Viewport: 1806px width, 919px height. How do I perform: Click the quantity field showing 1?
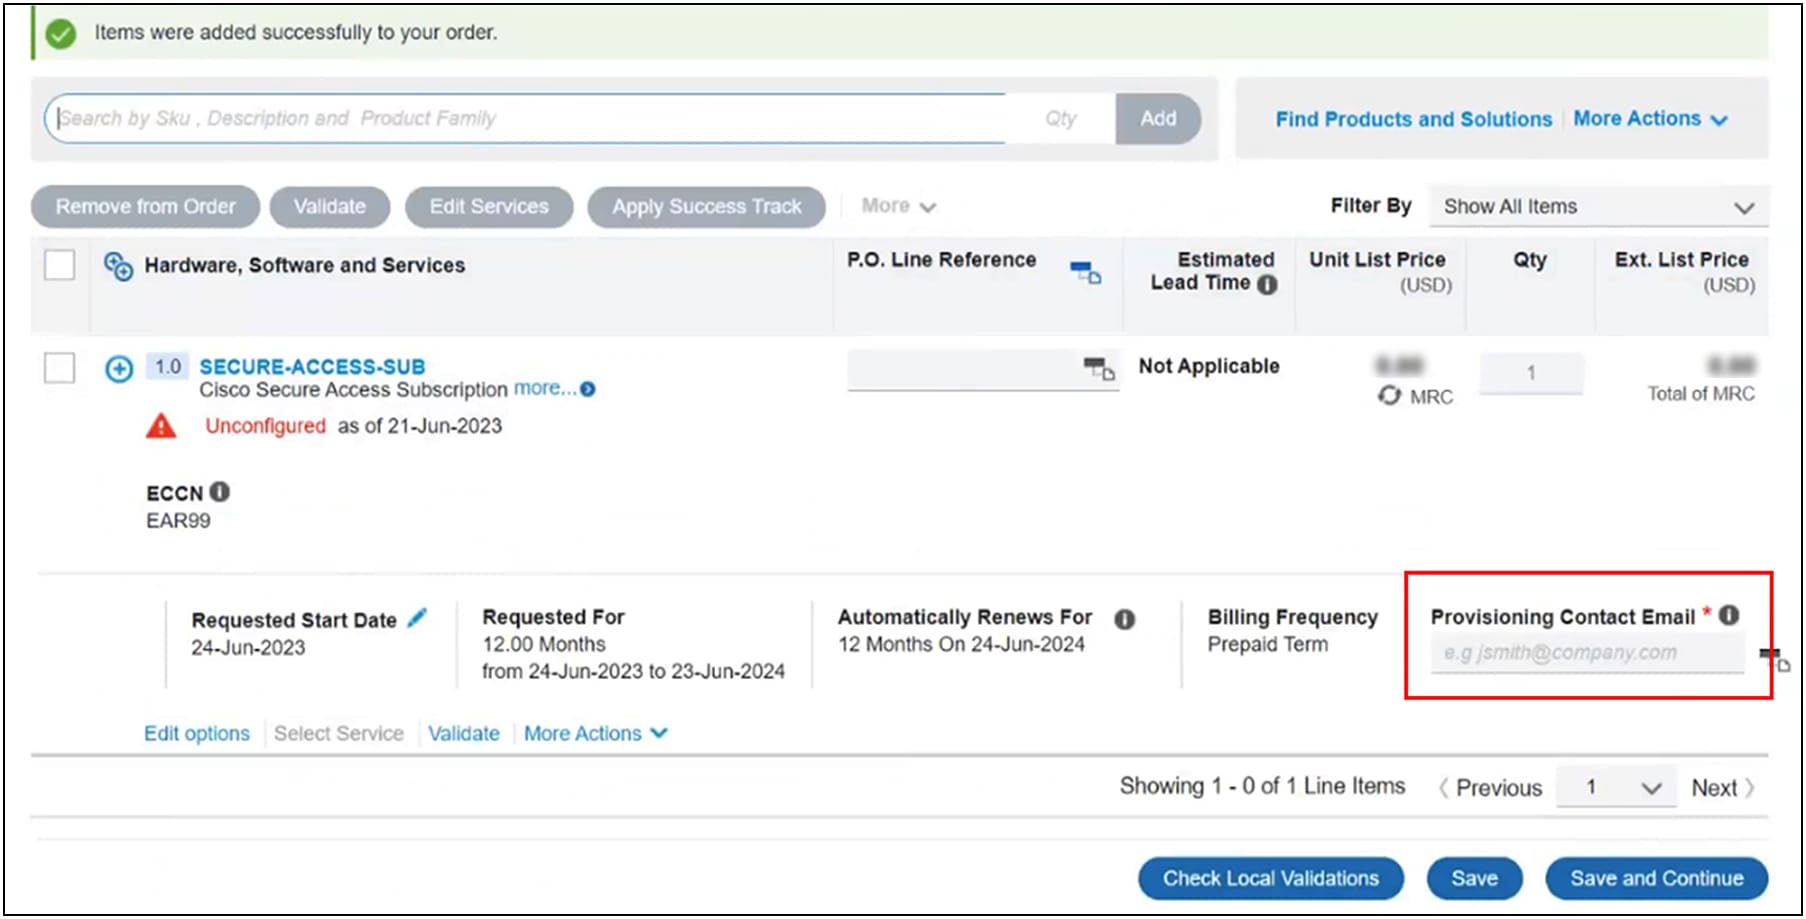1531,373
